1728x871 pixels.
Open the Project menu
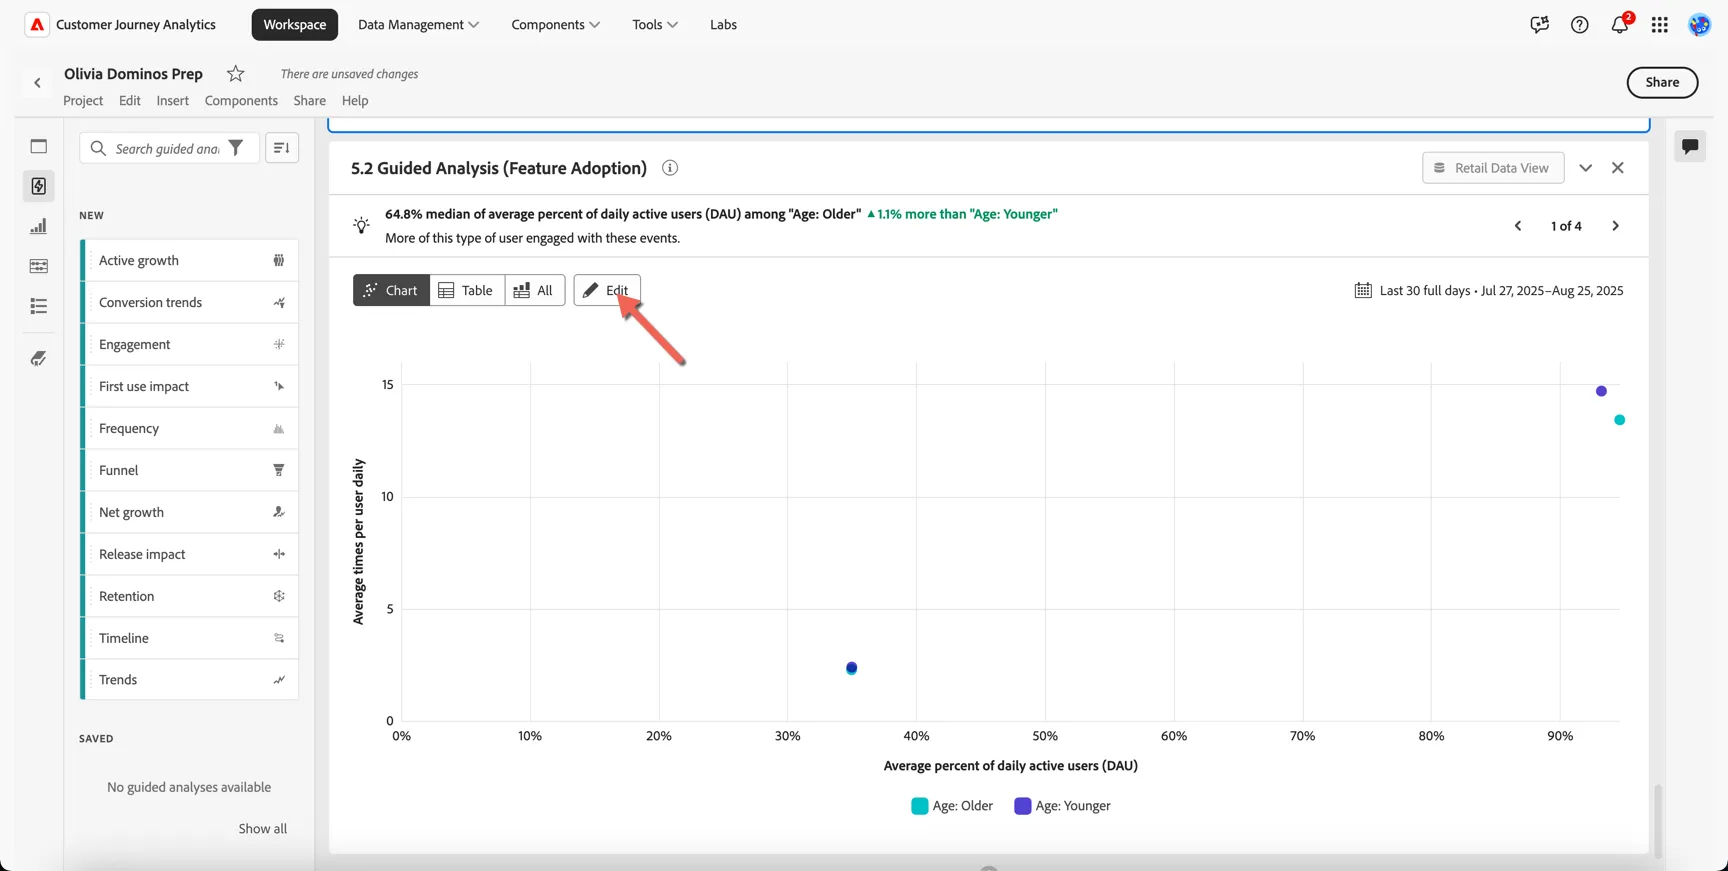83,100
